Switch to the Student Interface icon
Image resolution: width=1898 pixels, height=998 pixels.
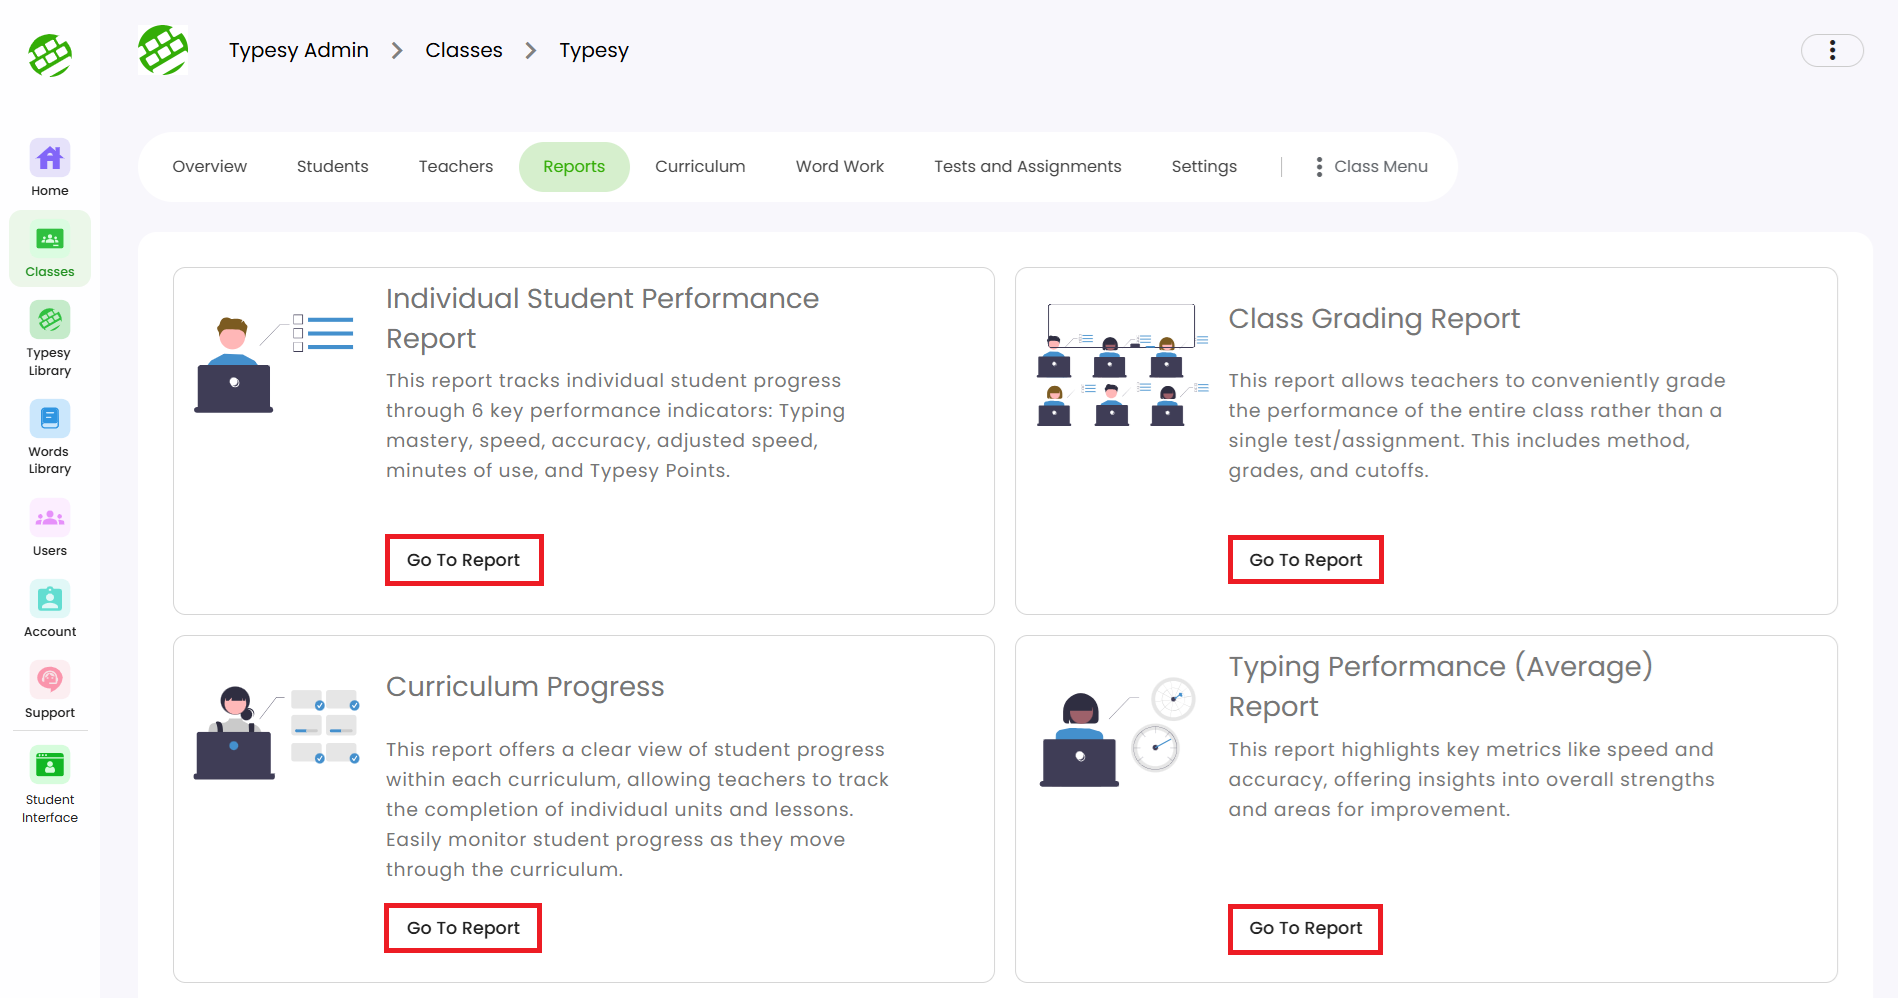pyautogui.click(x=50, y=767)
